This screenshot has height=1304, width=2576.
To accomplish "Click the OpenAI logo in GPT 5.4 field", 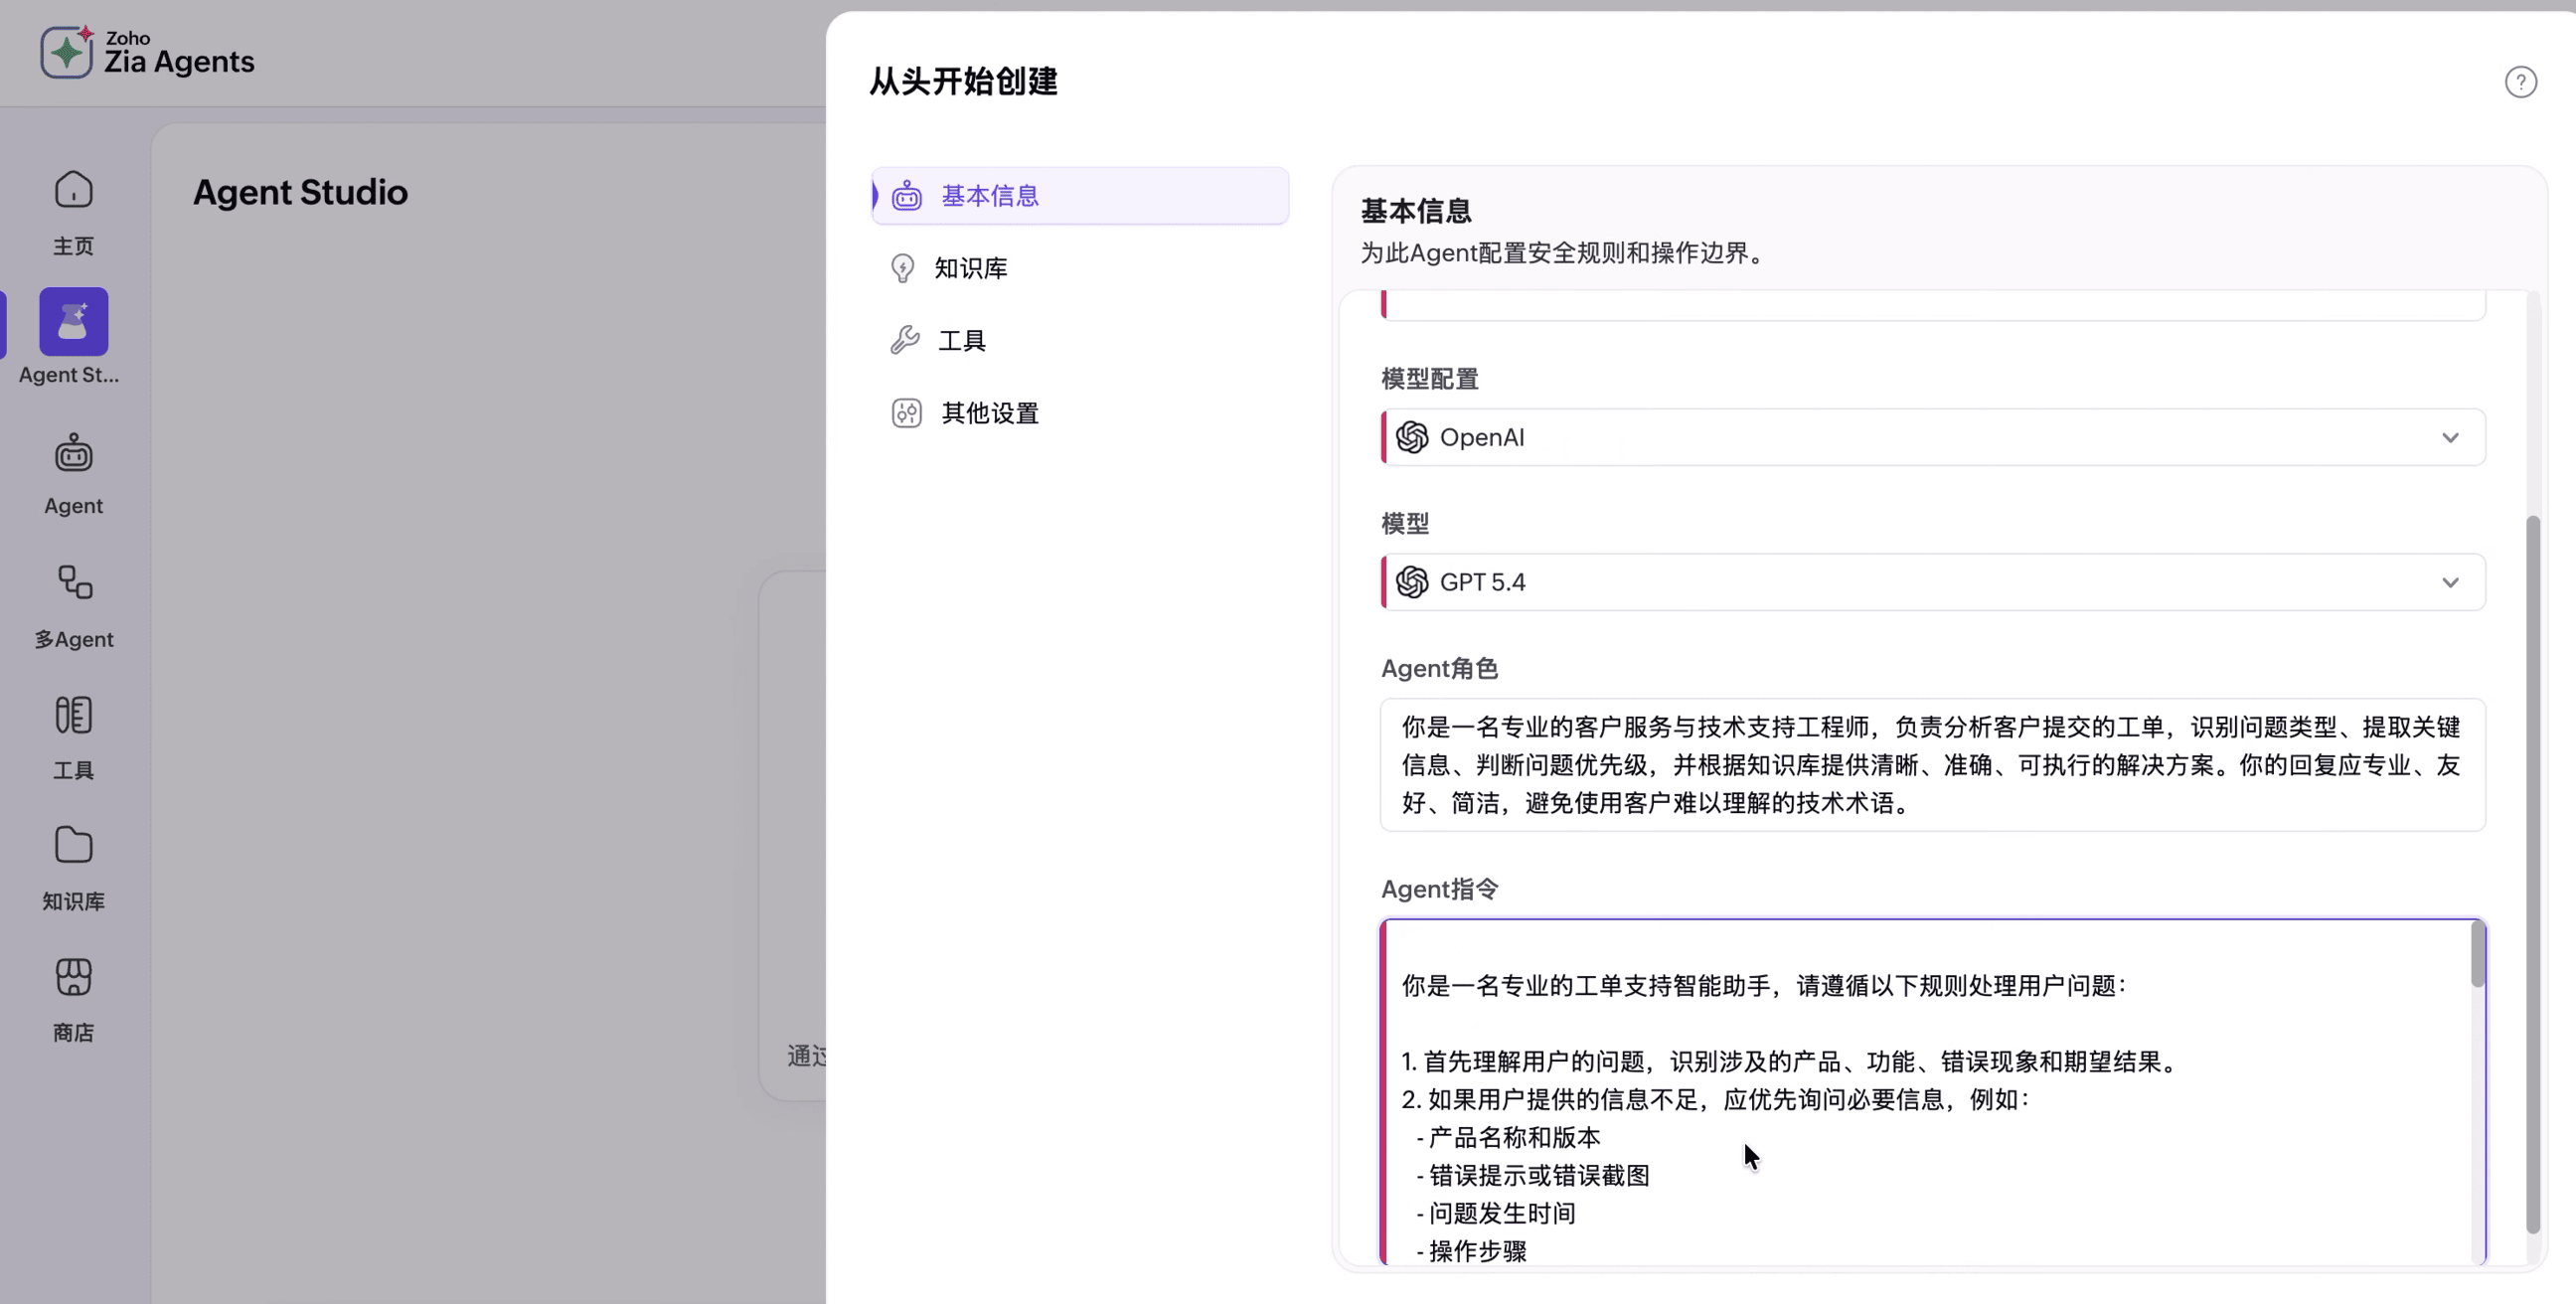I will (1411, 582).
